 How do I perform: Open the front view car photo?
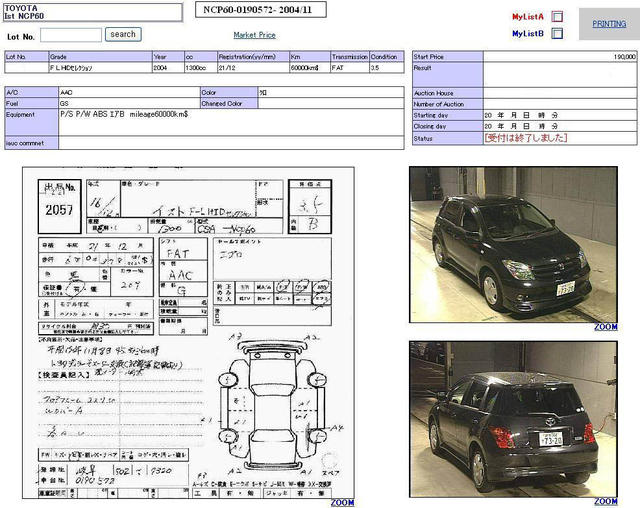click(513, 244)
